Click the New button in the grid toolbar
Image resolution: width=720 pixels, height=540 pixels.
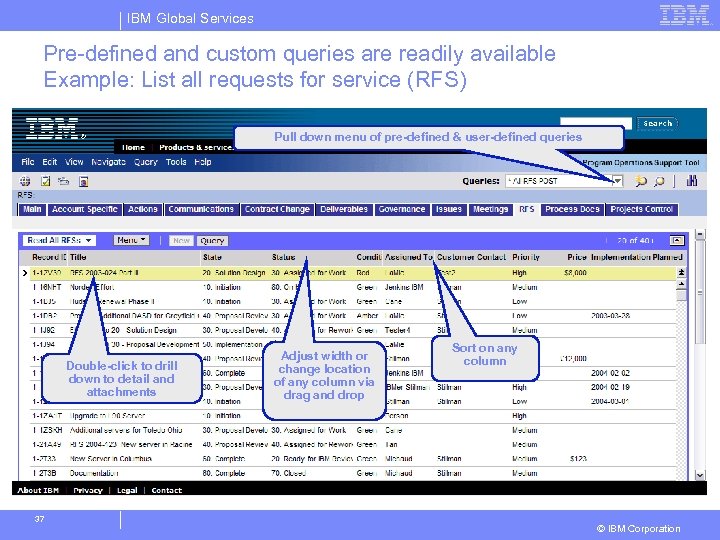[181, 240]
